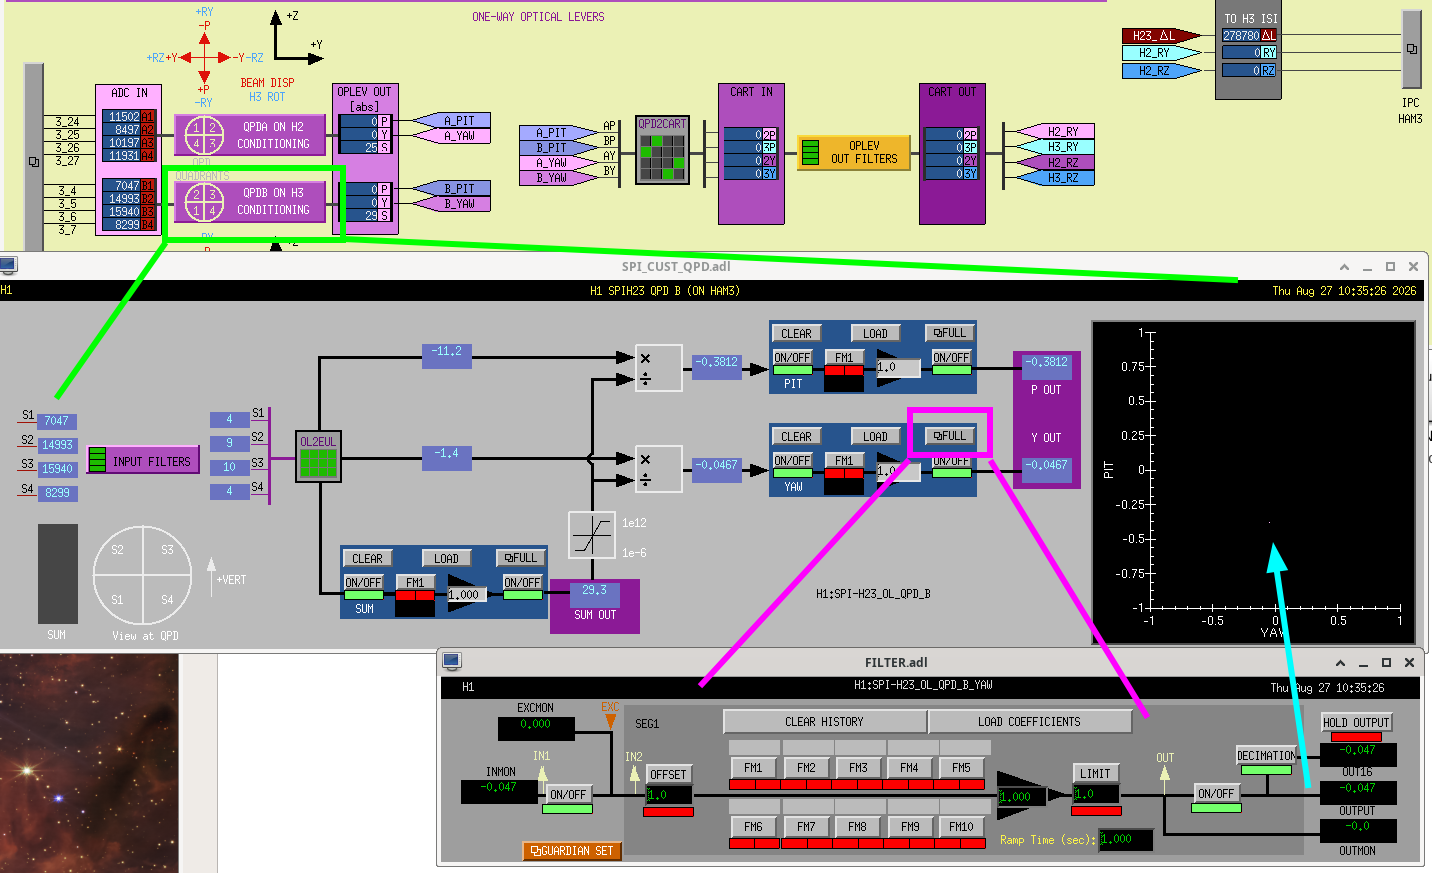Click the gain triangle in FILTER.adl
The width and height of the screenshot is (1432, 873).
coord(1021,795)
